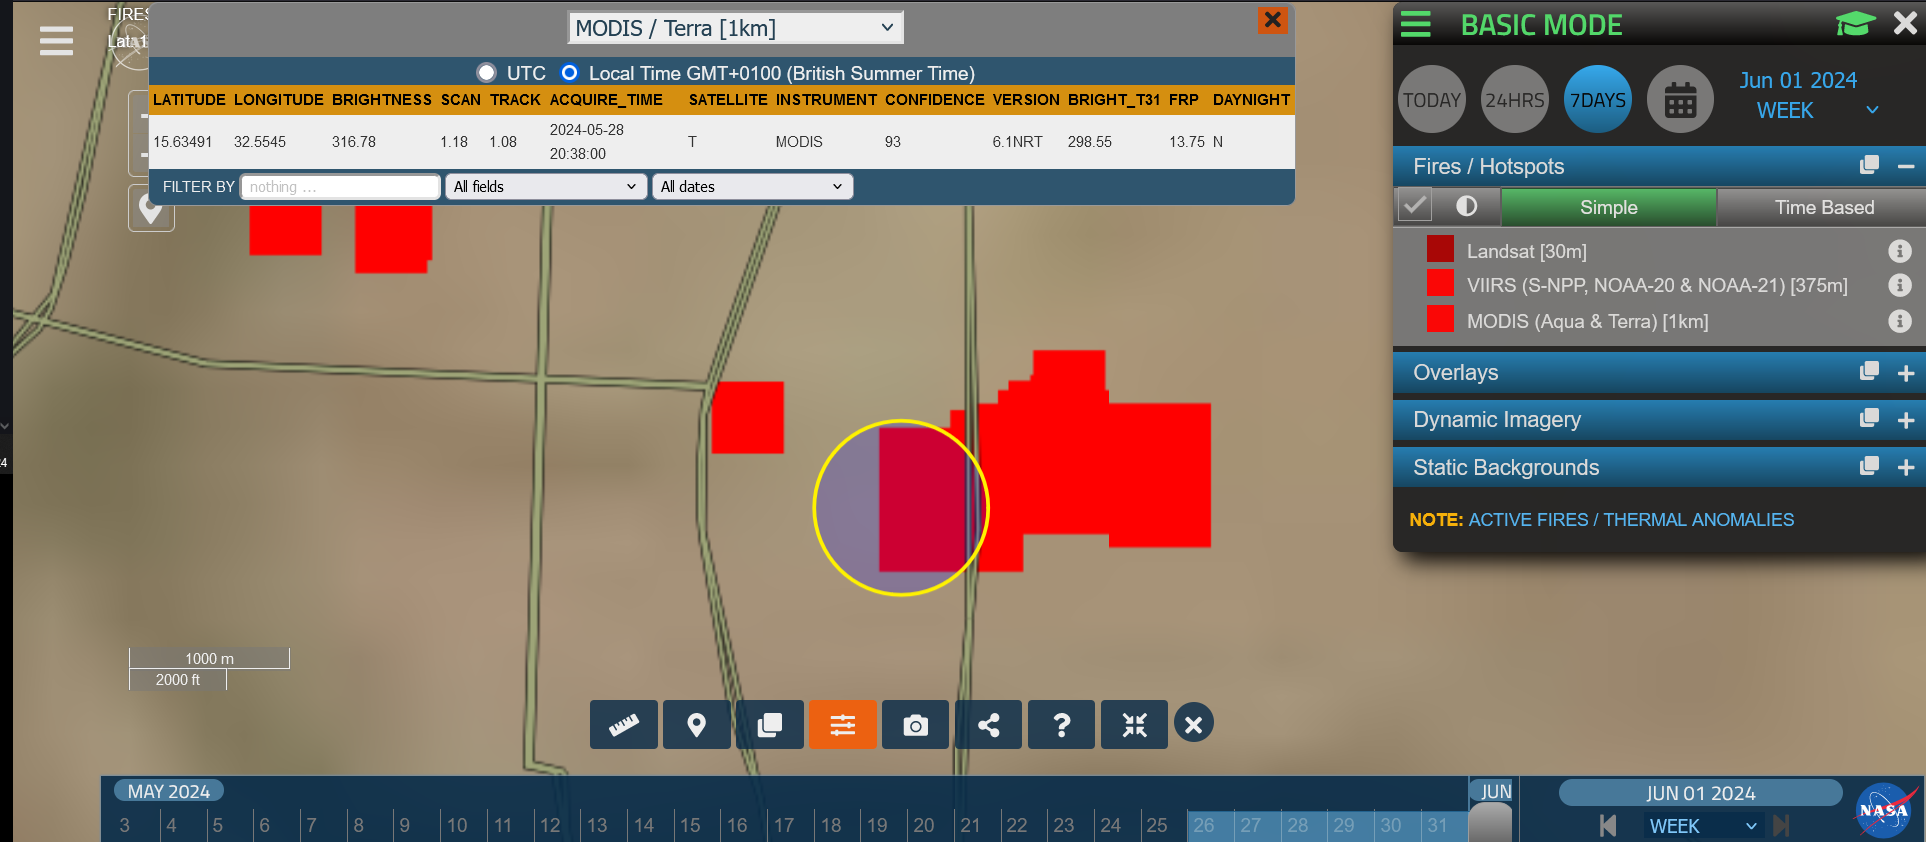Detach the Overlays panel window
The image size is (1926, 842).
(1869, 371)
